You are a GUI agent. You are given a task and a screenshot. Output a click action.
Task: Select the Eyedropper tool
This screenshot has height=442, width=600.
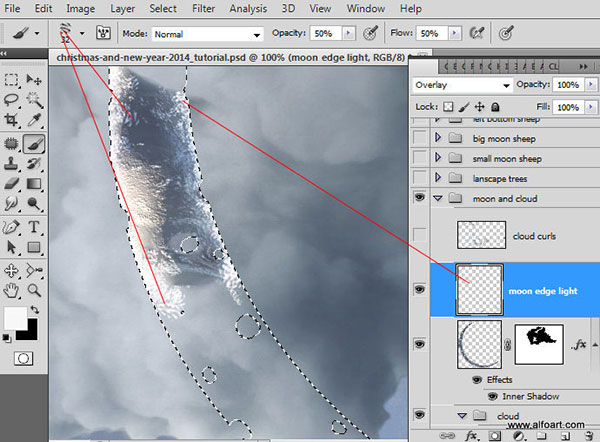[34, 120]
